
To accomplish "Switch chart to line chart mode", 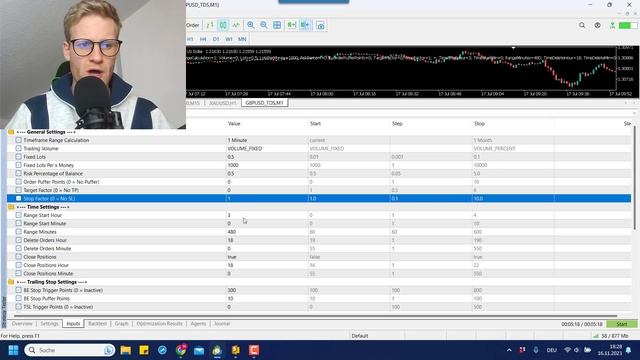I will coord(236,25).
